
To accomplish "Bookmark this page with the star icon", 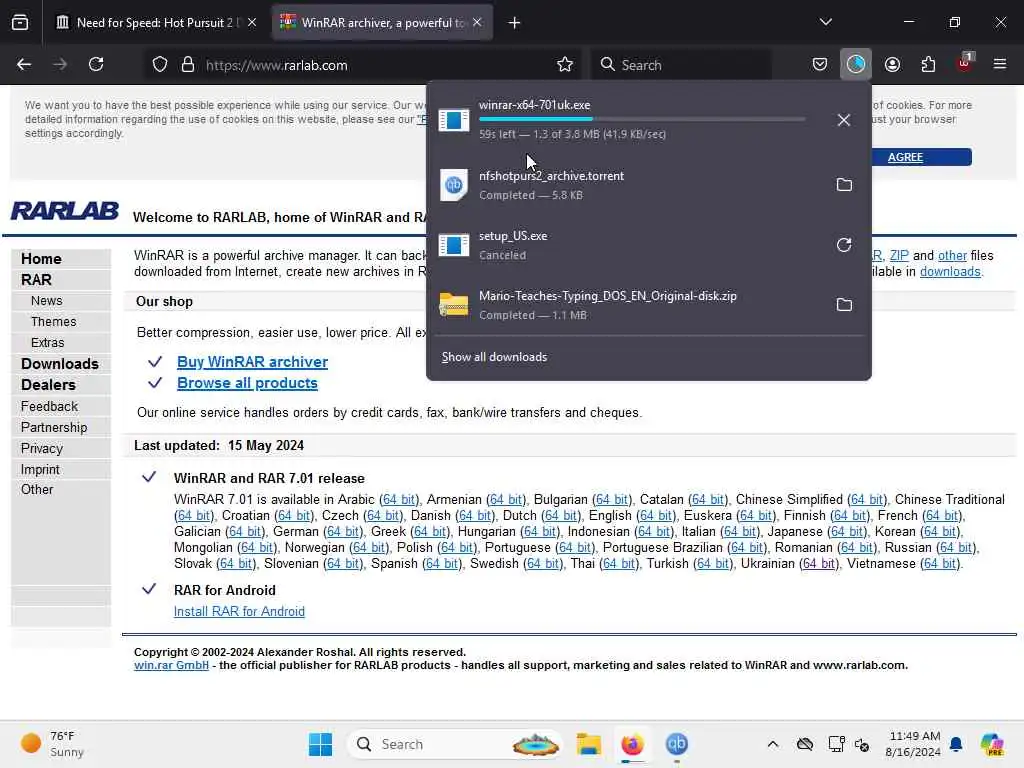I will [565, 65].
